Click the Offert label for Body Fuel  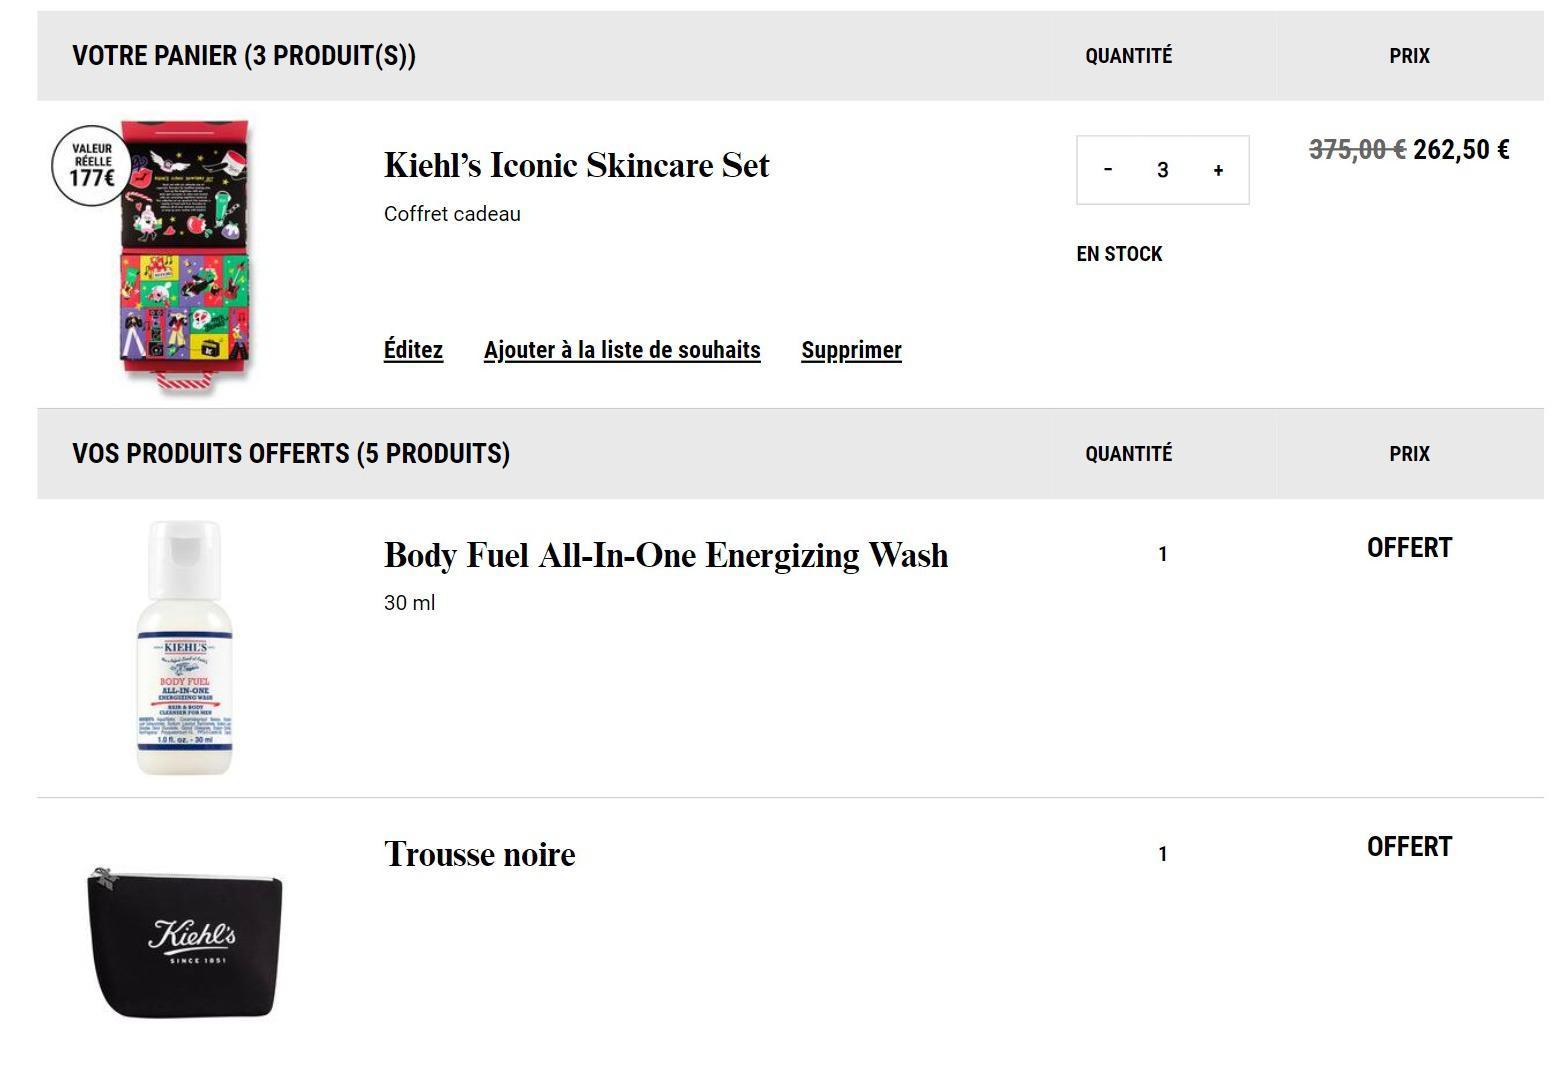pos(1409,548)
